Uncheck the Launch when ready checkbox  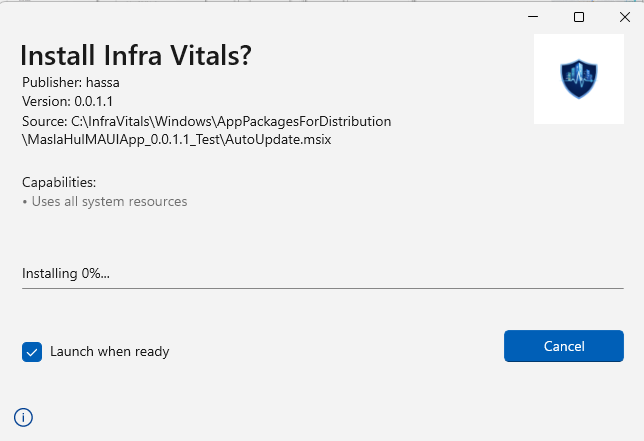[32, 352]
